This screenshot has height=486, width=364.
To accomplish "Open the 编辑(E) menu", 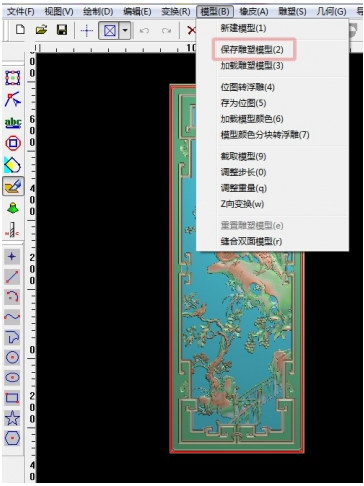I will [137, 12].
